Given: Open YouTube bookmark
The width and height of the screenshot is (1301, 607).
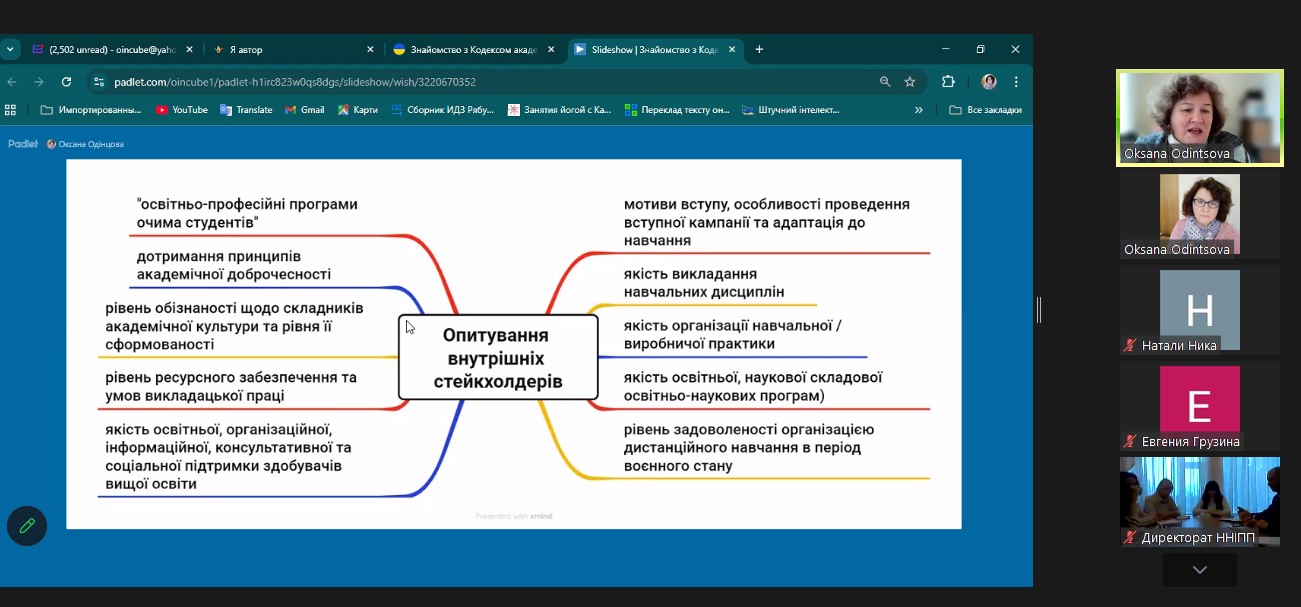Looking at the screenshot, I should tap(181, 110).
